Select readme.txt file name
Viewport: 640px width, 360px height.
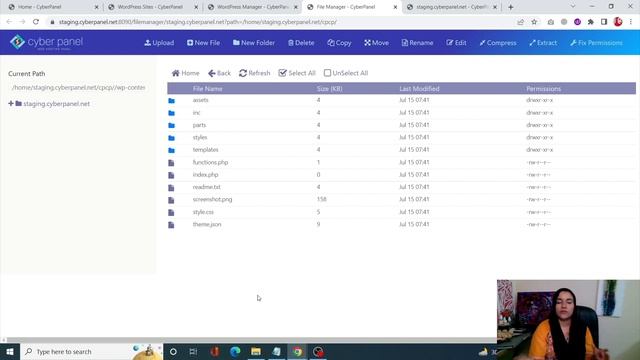(x=207, y=187)
